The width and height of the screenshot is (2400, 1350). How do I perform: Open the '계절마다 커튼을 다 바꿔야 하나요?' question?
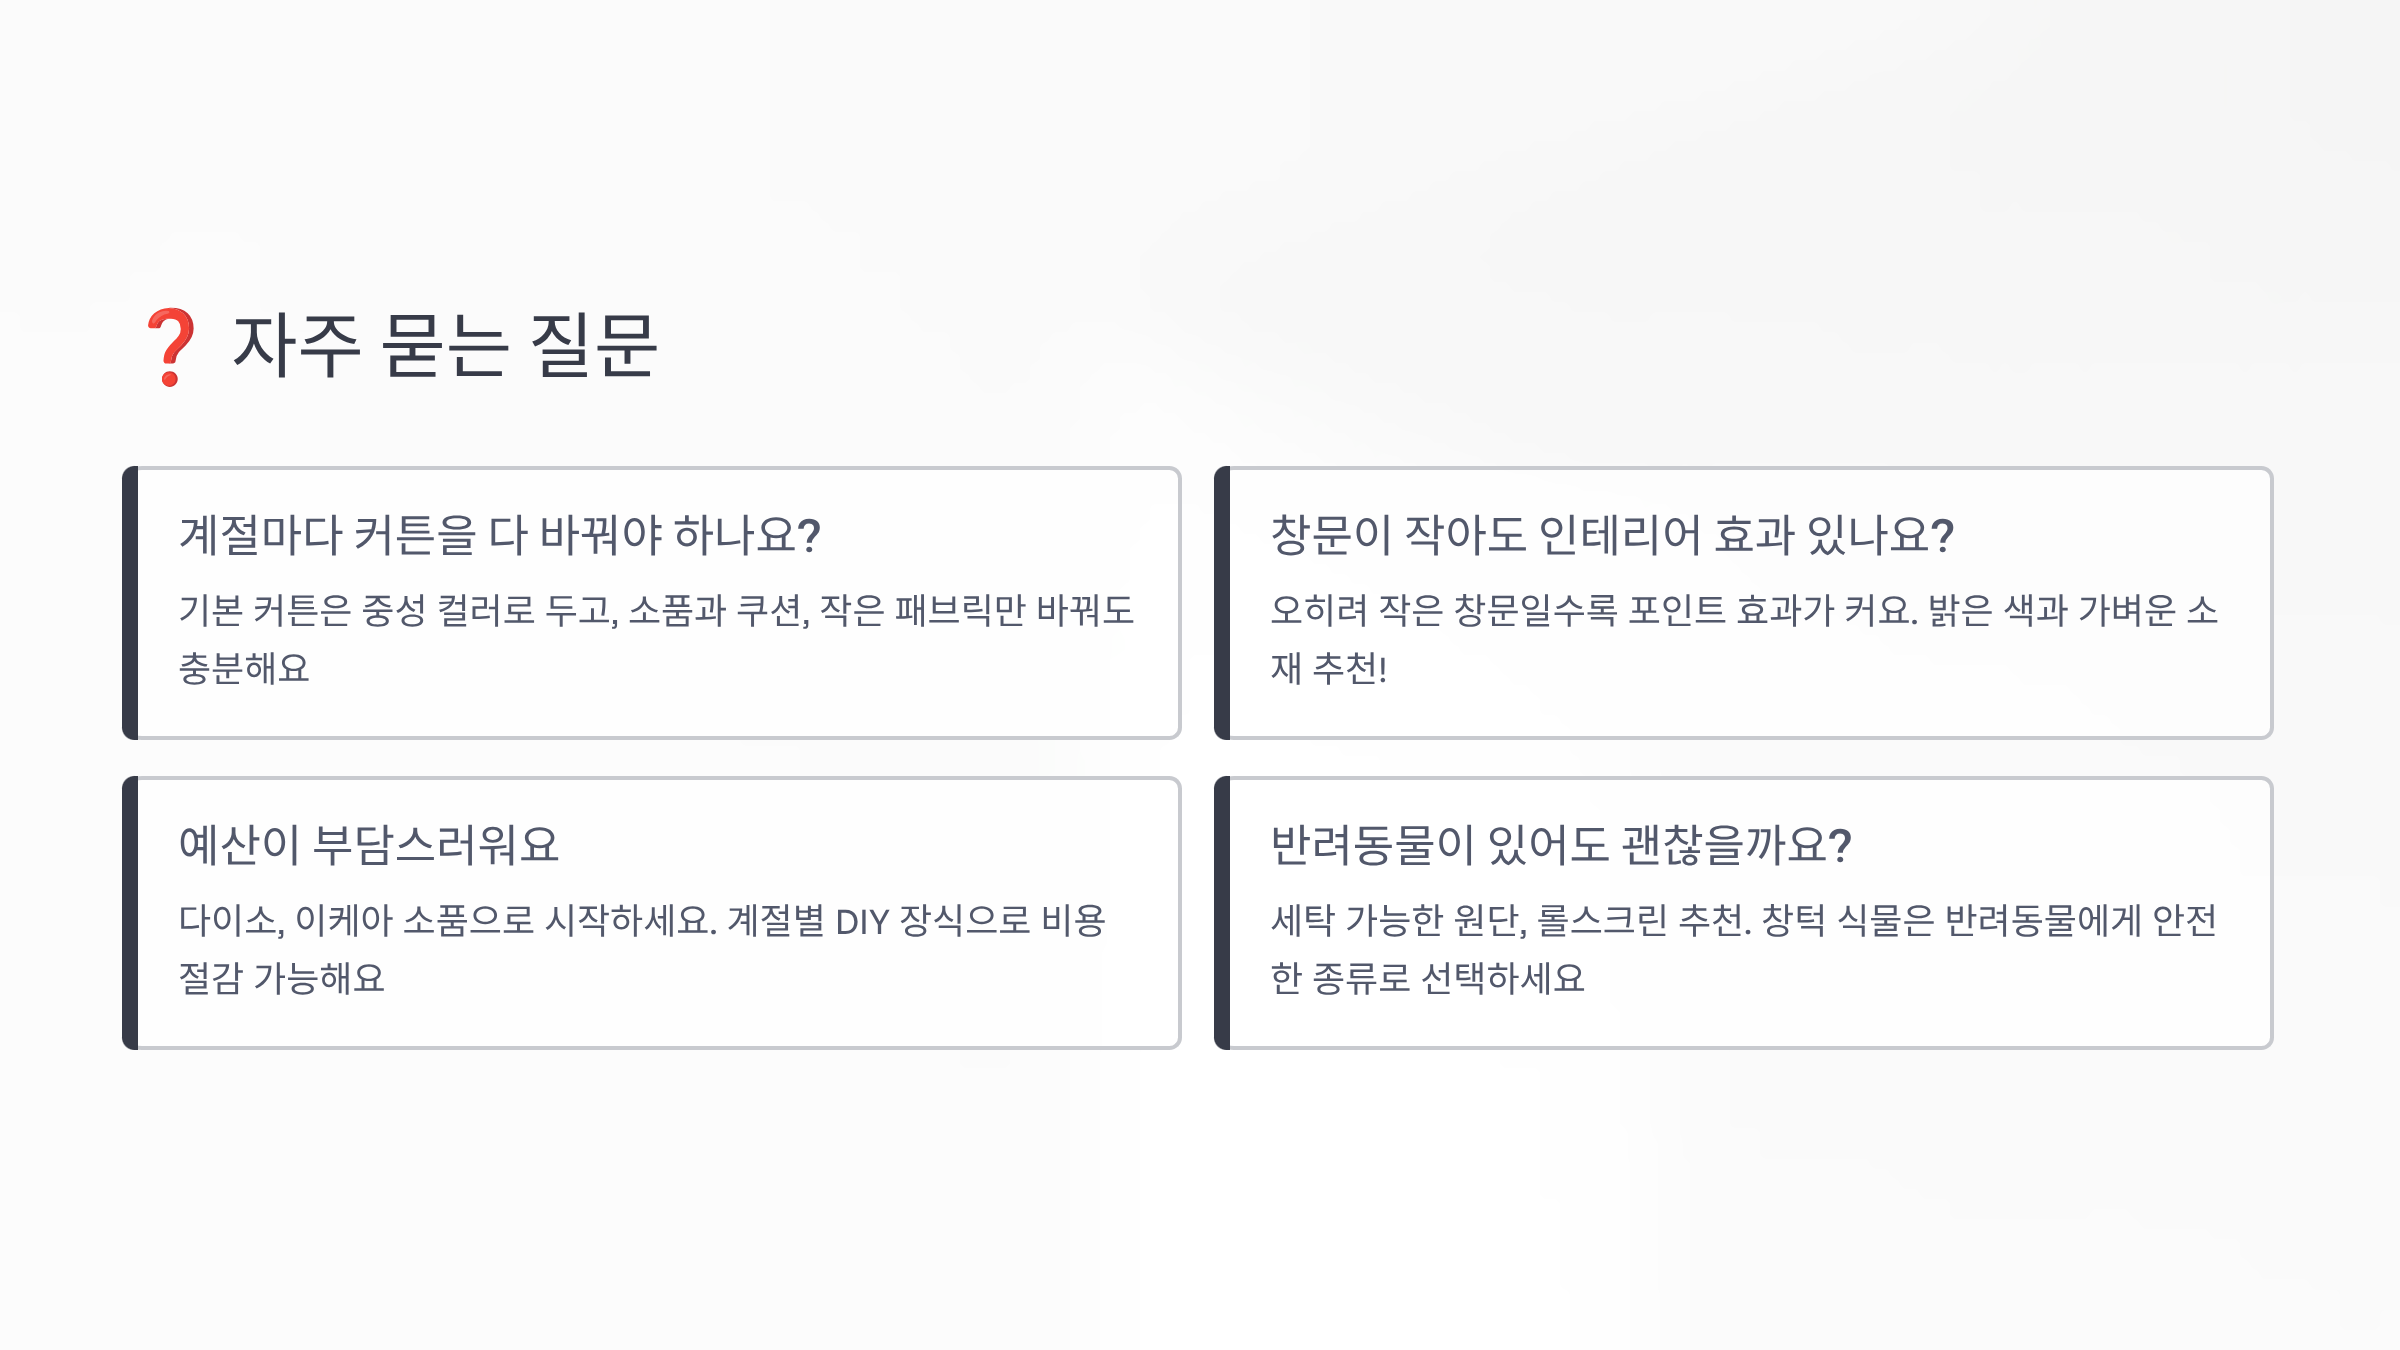pyautogui.click(x=500, y=535)
